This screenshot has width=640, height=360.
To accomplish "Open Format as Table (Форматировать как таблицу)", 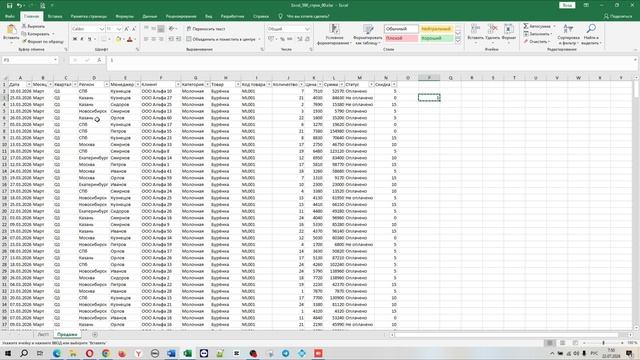I will pos(368,35).
